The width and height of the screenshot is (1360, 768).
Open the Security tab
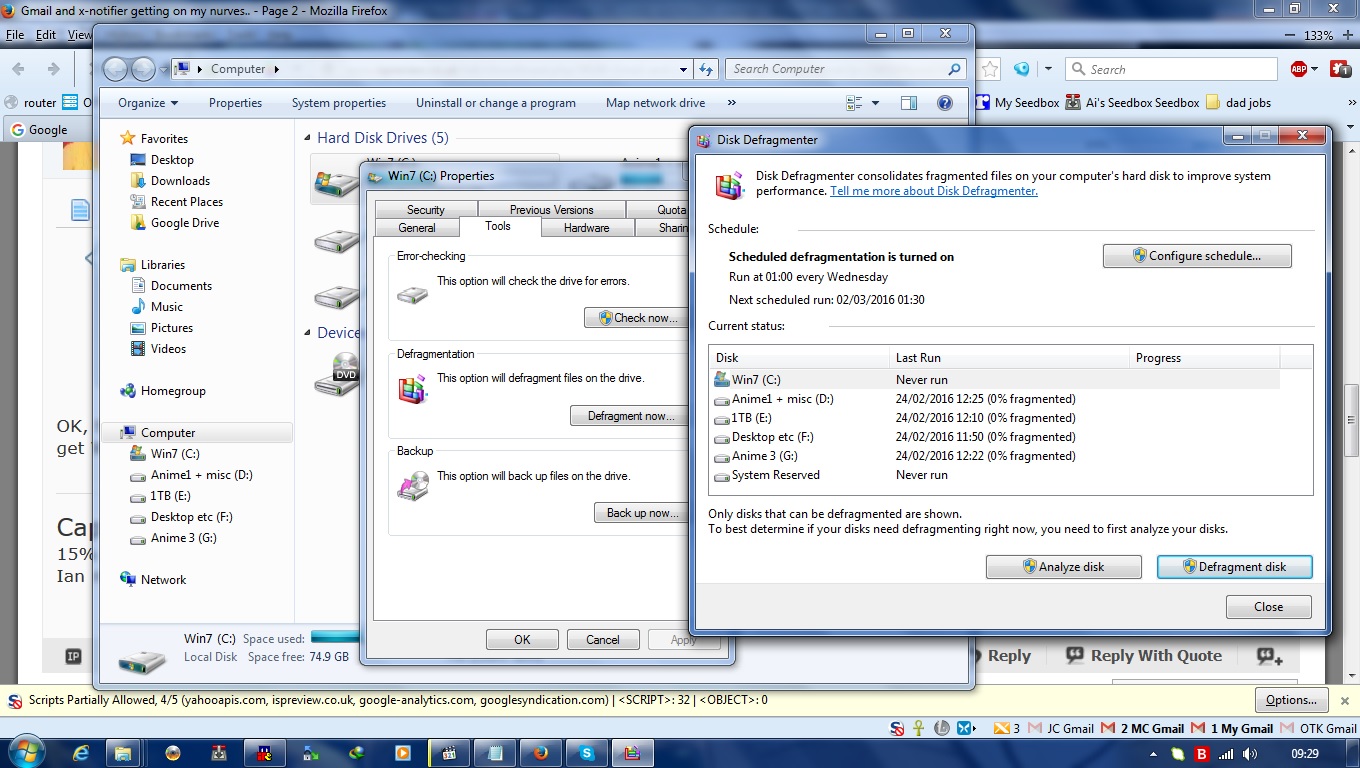[x=425, y=210]
